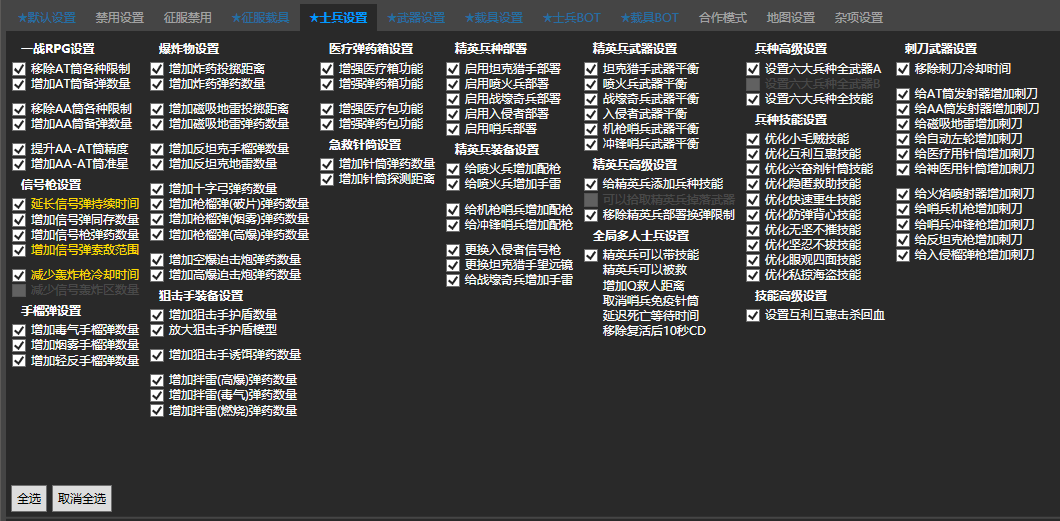Uncheck 精英兵可以带技能 option
The height and width of the screenshot is (521, 1060).
point(592,255)
